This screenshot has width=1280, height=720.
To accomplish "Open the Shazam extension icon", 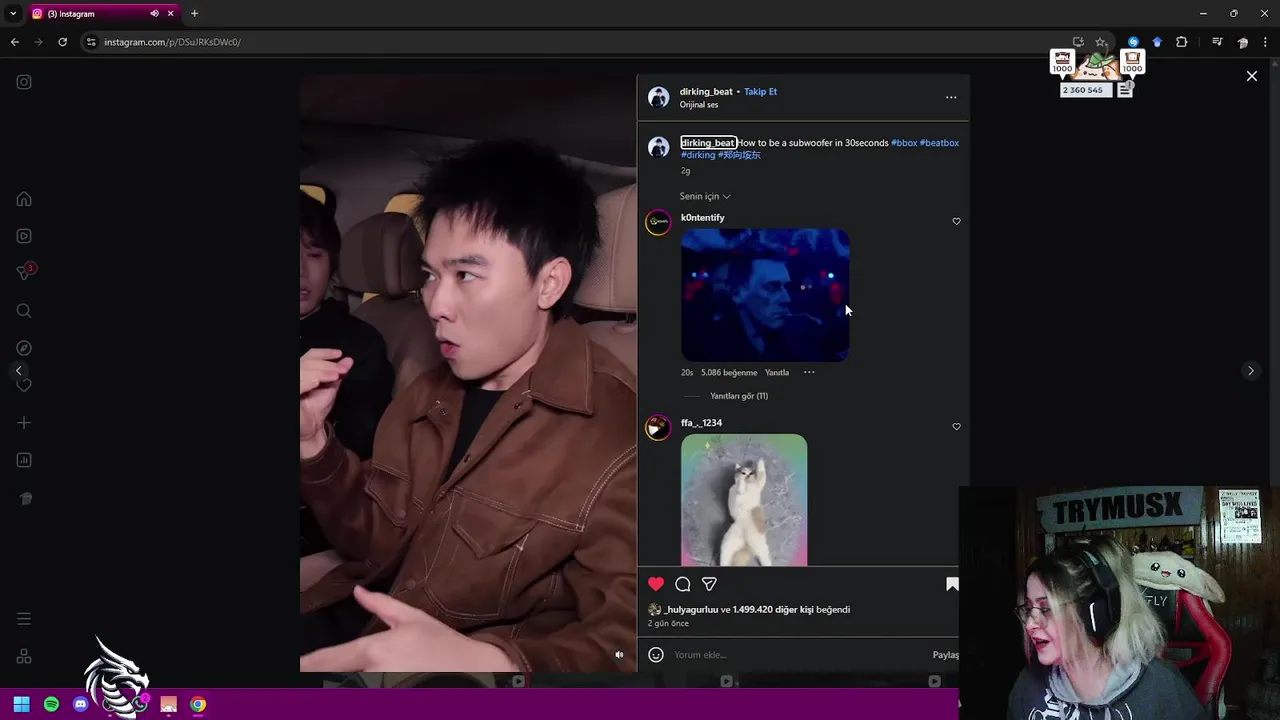I will click(x=1133, y=42).
